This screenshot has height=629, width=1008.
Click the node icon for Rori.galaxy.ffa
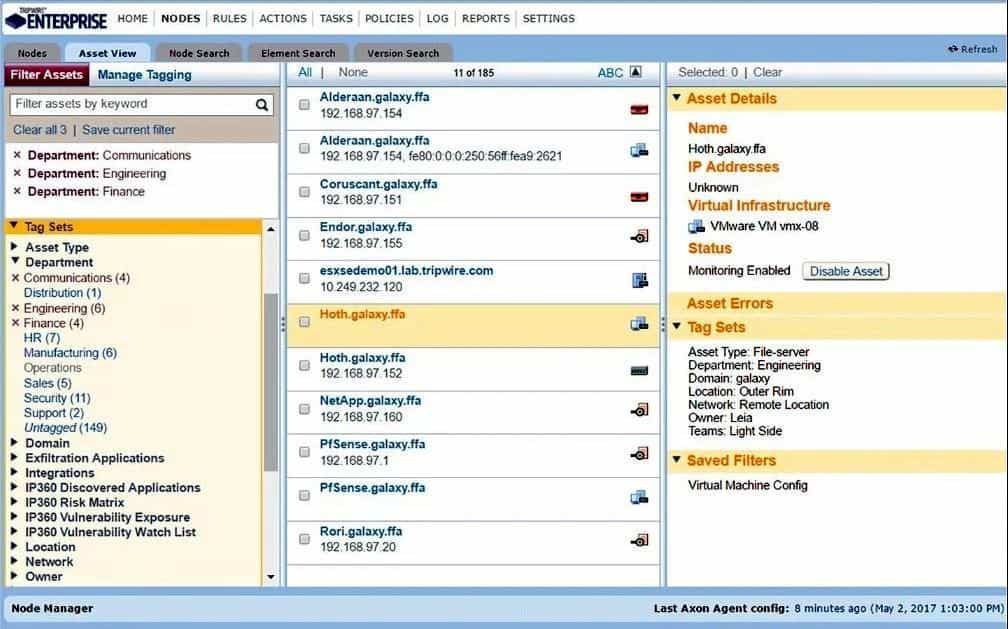[x=639, y=540]
